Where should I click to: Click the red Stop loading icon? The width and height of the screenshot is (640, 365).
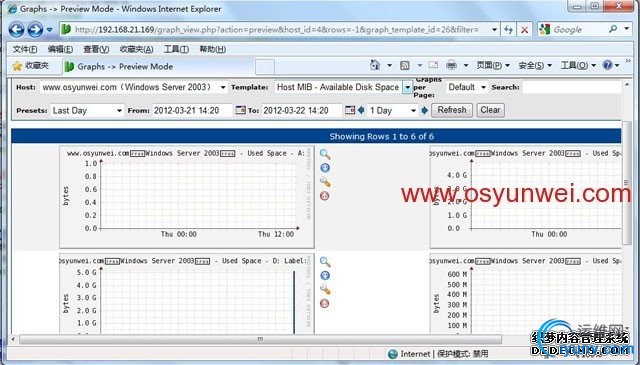pyautogui.click(x=524, y=30)
